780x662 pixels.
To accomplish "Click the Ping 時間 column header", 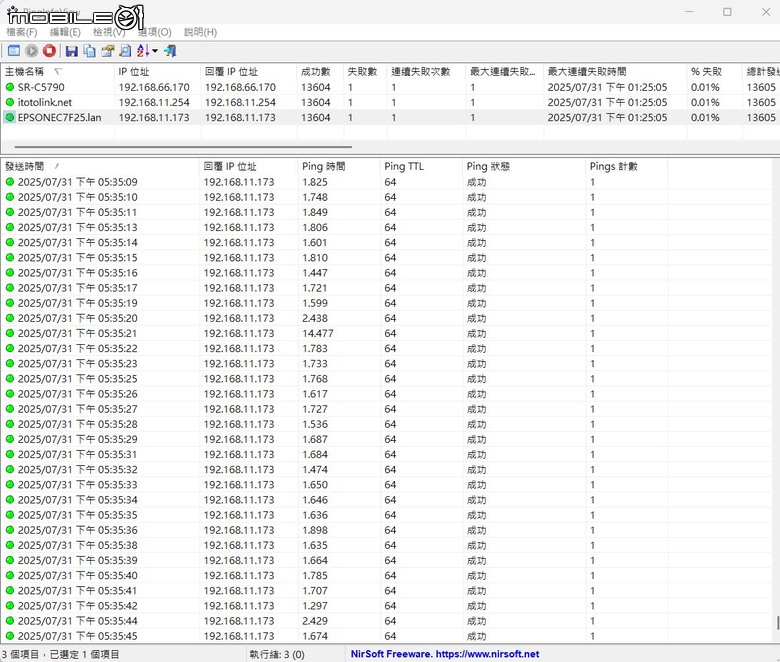I will tap(339, 167).
